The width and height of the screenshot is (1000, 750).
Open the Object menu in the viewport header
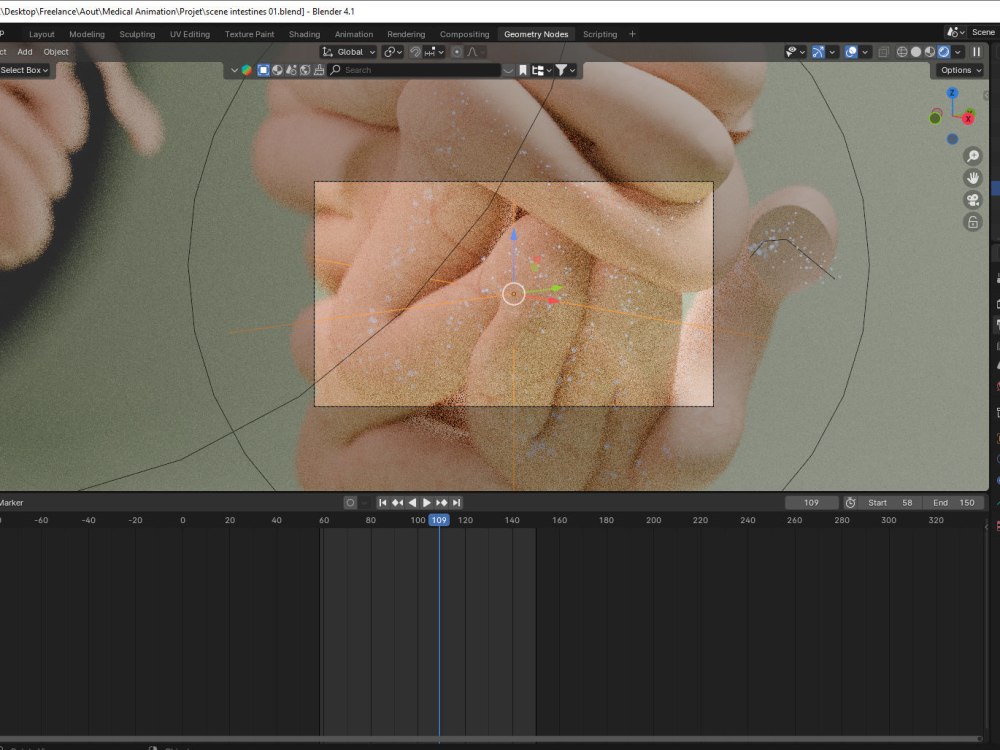(55, 52)
